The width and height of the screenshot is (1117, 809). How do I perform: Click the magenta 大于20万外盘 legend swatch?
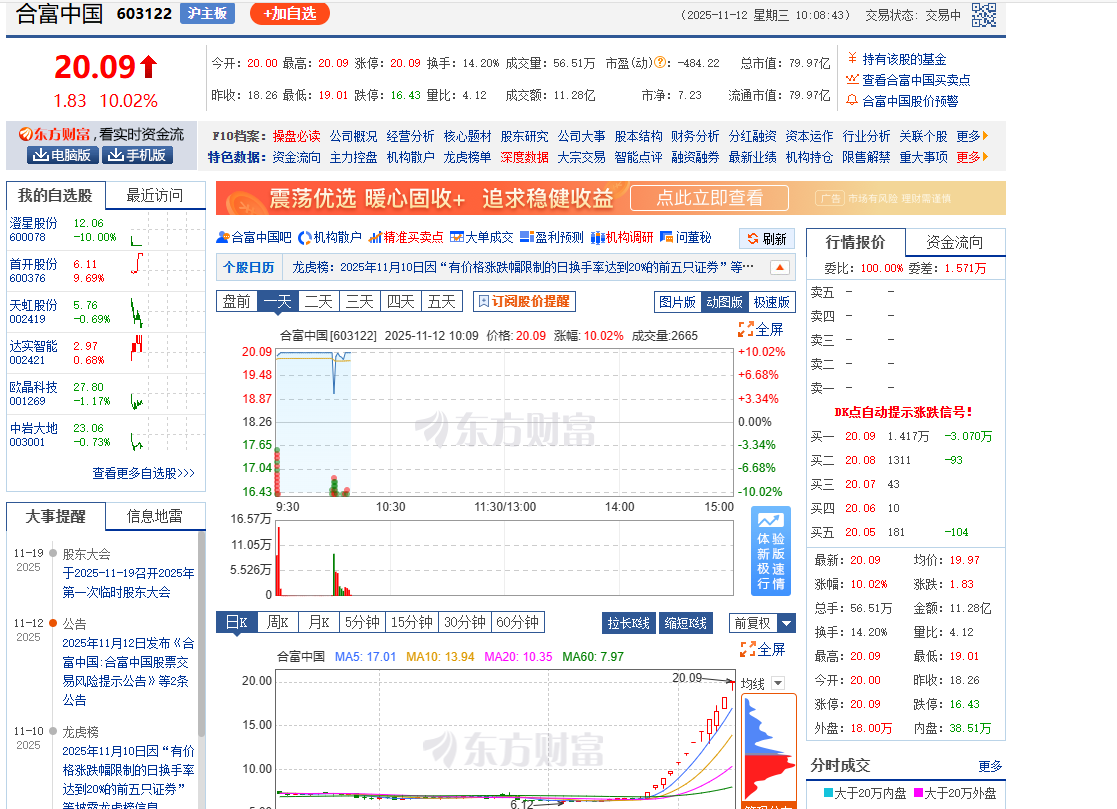point(918,792)
